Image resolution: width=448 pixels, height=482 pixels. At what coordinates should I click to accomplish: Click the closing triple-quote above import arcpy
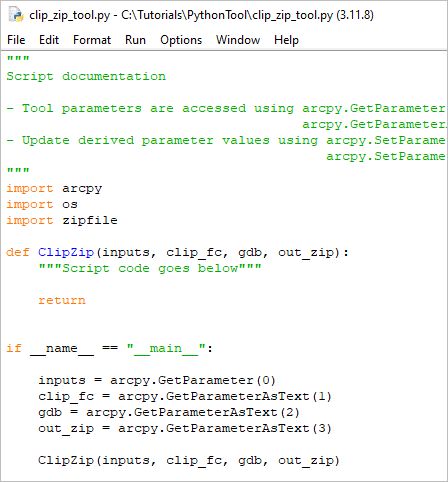pos(18,171)
